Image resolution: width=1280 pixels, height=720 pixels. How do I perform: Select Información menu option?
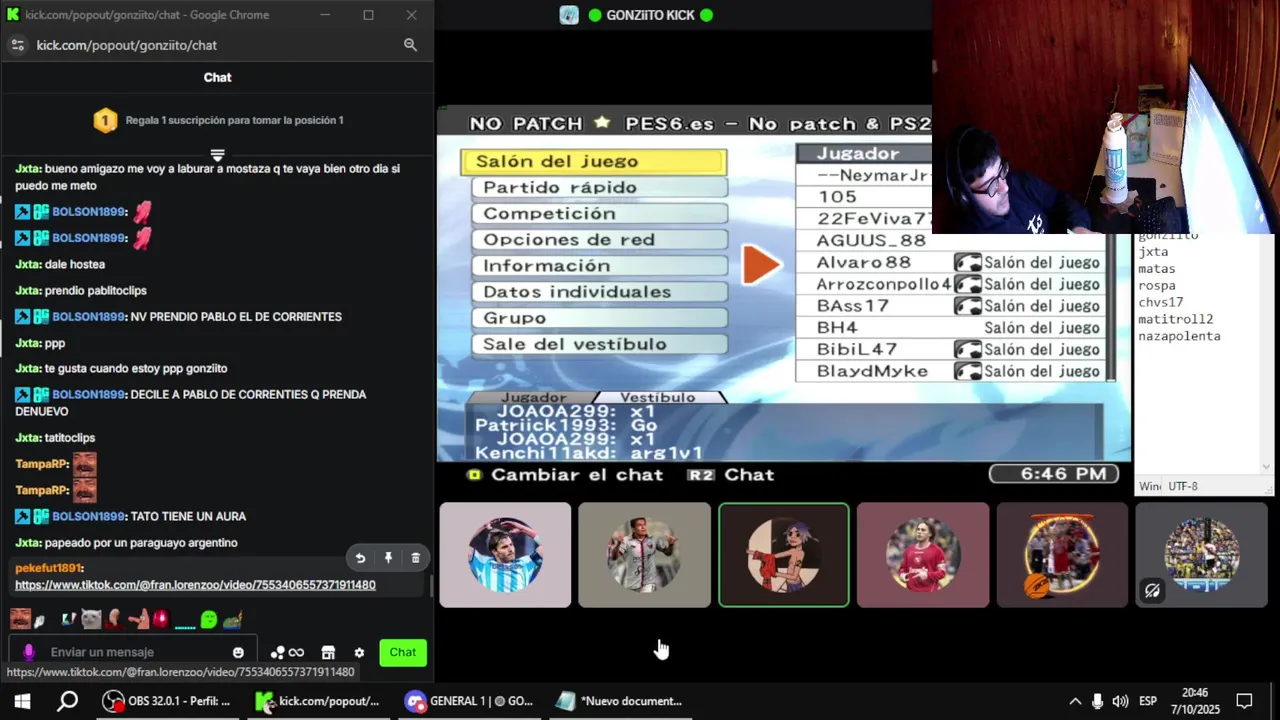tap(599, 265)
